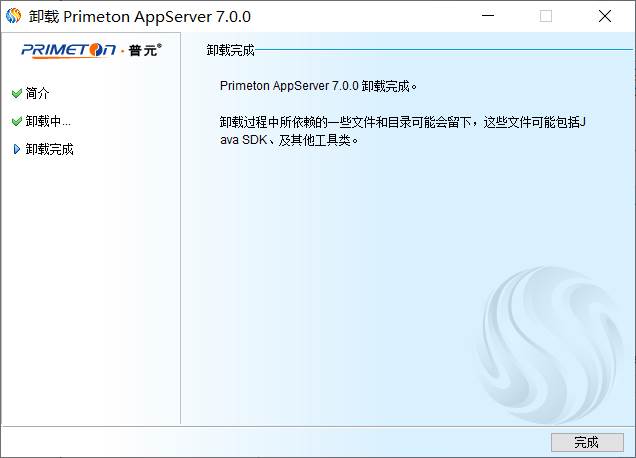This screenshot has width=636, height=458.
Task: Click the 卸载完成 panel heading
Action: pyautogui.click(x=230, y=50)
